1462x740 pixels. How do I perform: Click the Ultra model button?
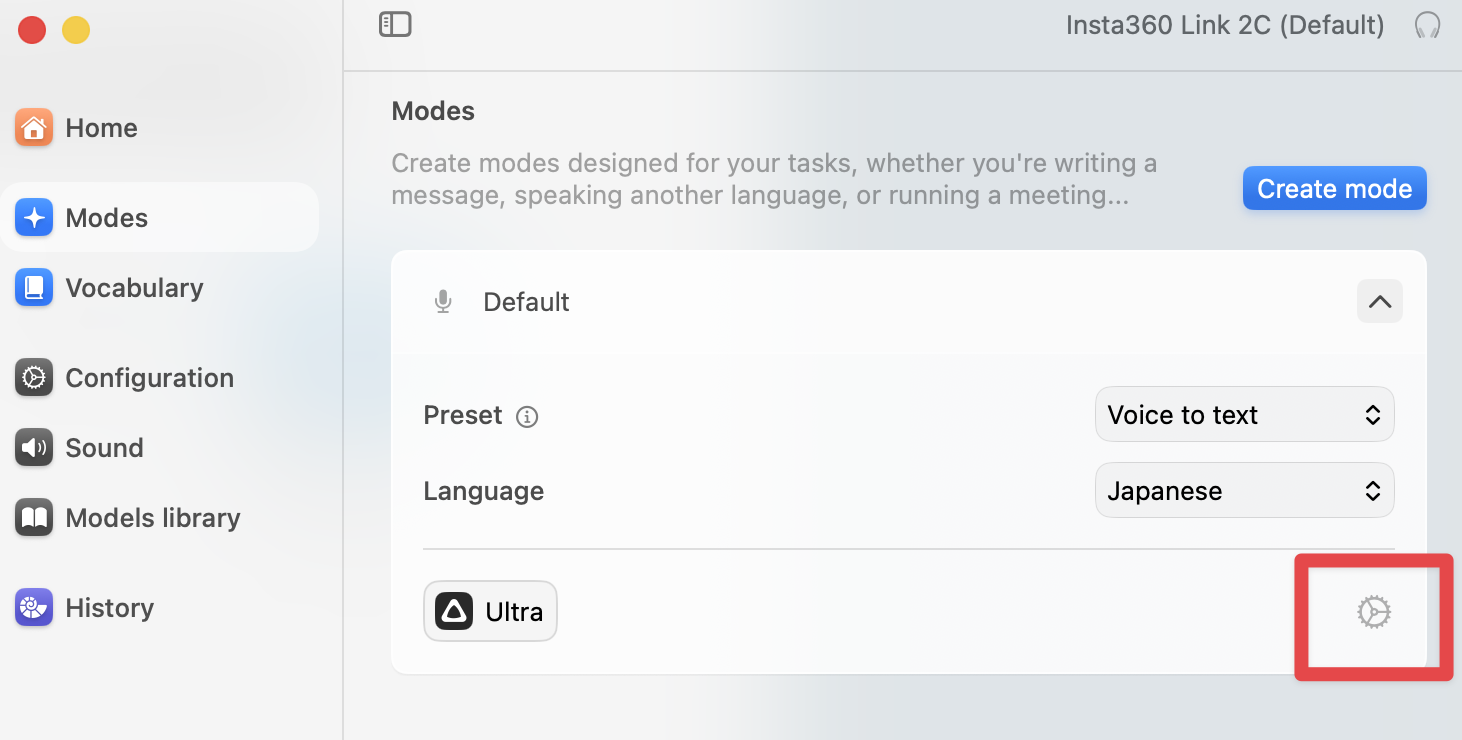490,611
